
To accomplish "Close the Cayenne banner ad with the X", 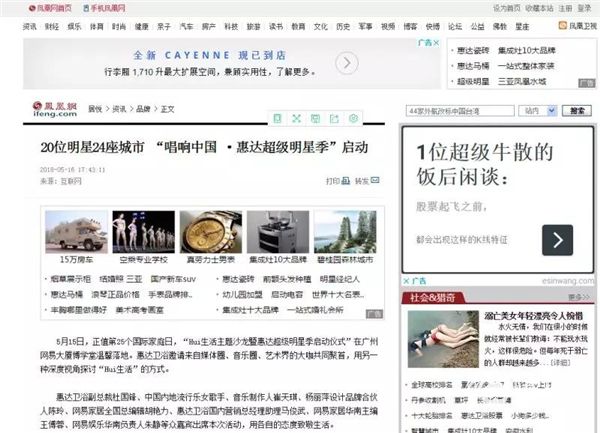I will point(436,43).
